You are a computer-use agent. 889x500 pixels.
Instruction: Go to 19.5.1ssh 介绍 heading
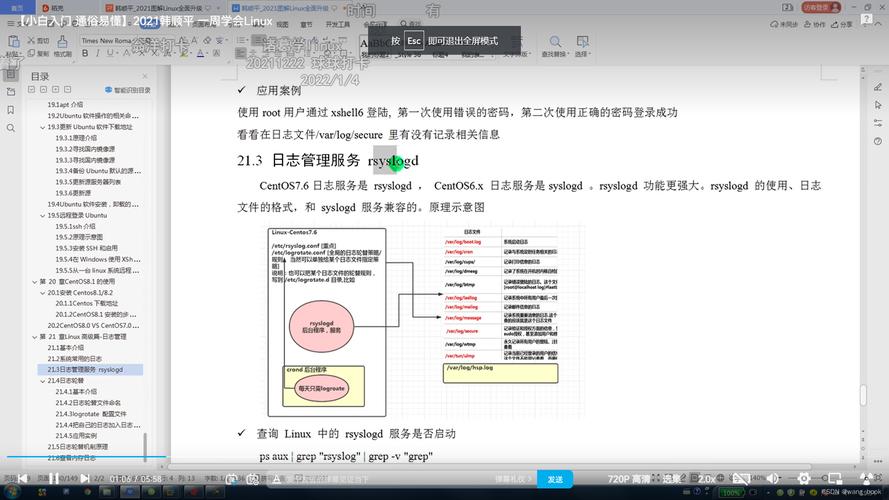click(x=75, y=226)
